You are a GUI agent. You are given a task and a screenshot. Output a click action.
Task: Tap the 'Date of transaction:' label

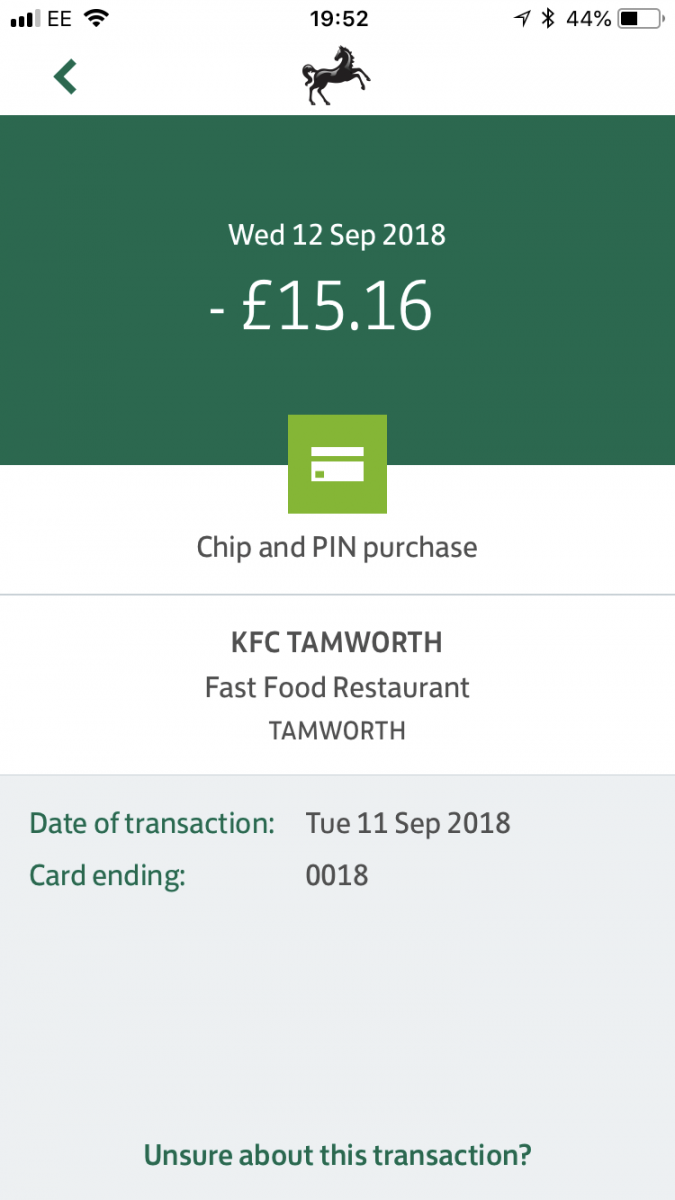(x=152, y=823)
